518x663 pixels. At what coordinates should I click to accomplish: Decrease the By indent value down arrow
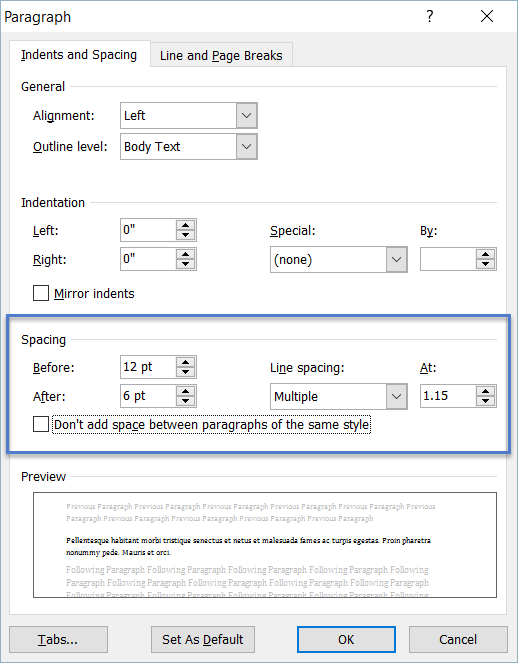click(485, 264)
